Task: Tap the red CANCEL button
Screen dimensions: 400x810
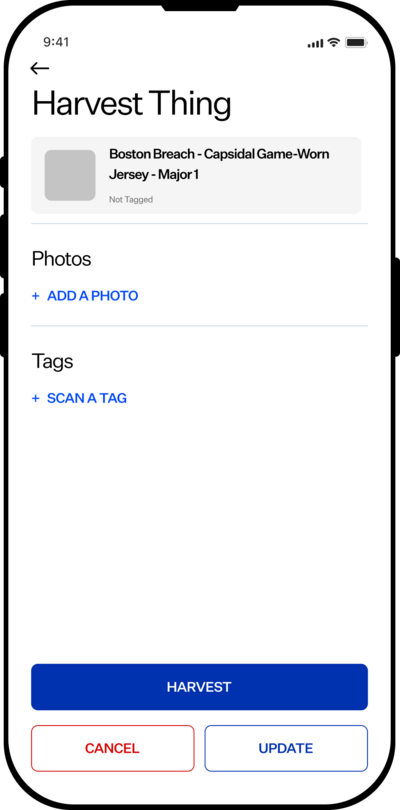Action: click(x=113, y=749)
